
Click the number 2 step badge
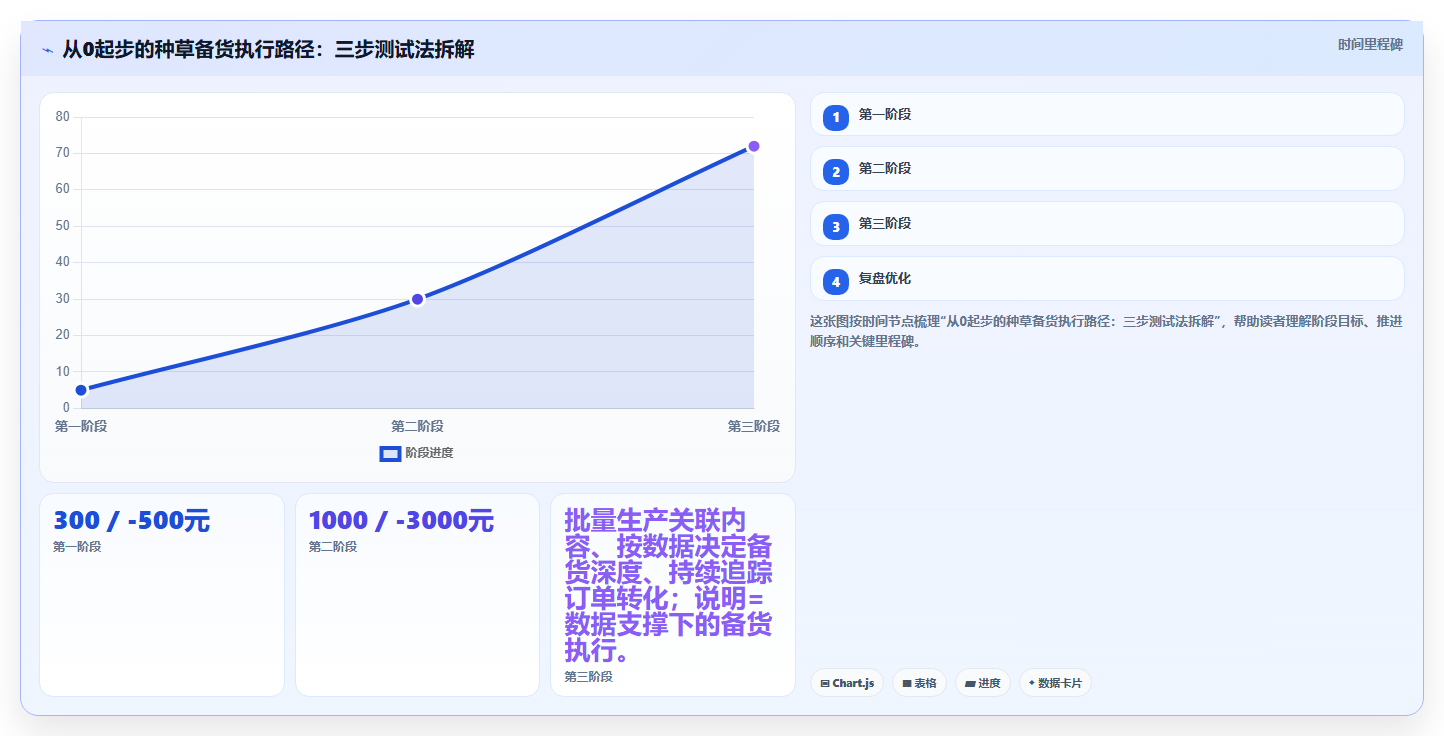pyautogui.click(x=836, y=172)
